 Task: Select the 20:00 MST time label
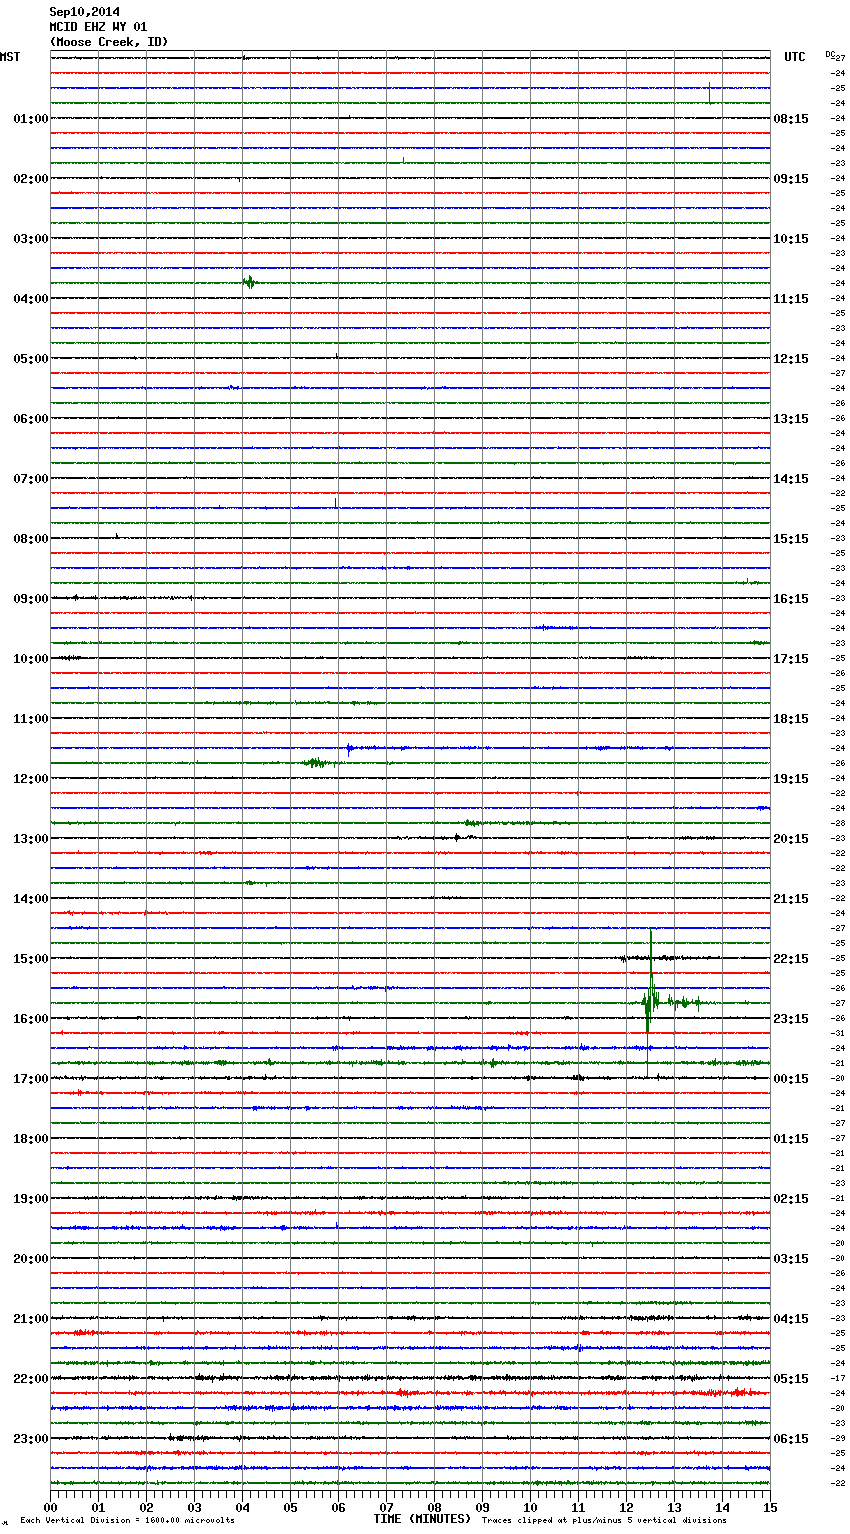tap(30, 1259)
